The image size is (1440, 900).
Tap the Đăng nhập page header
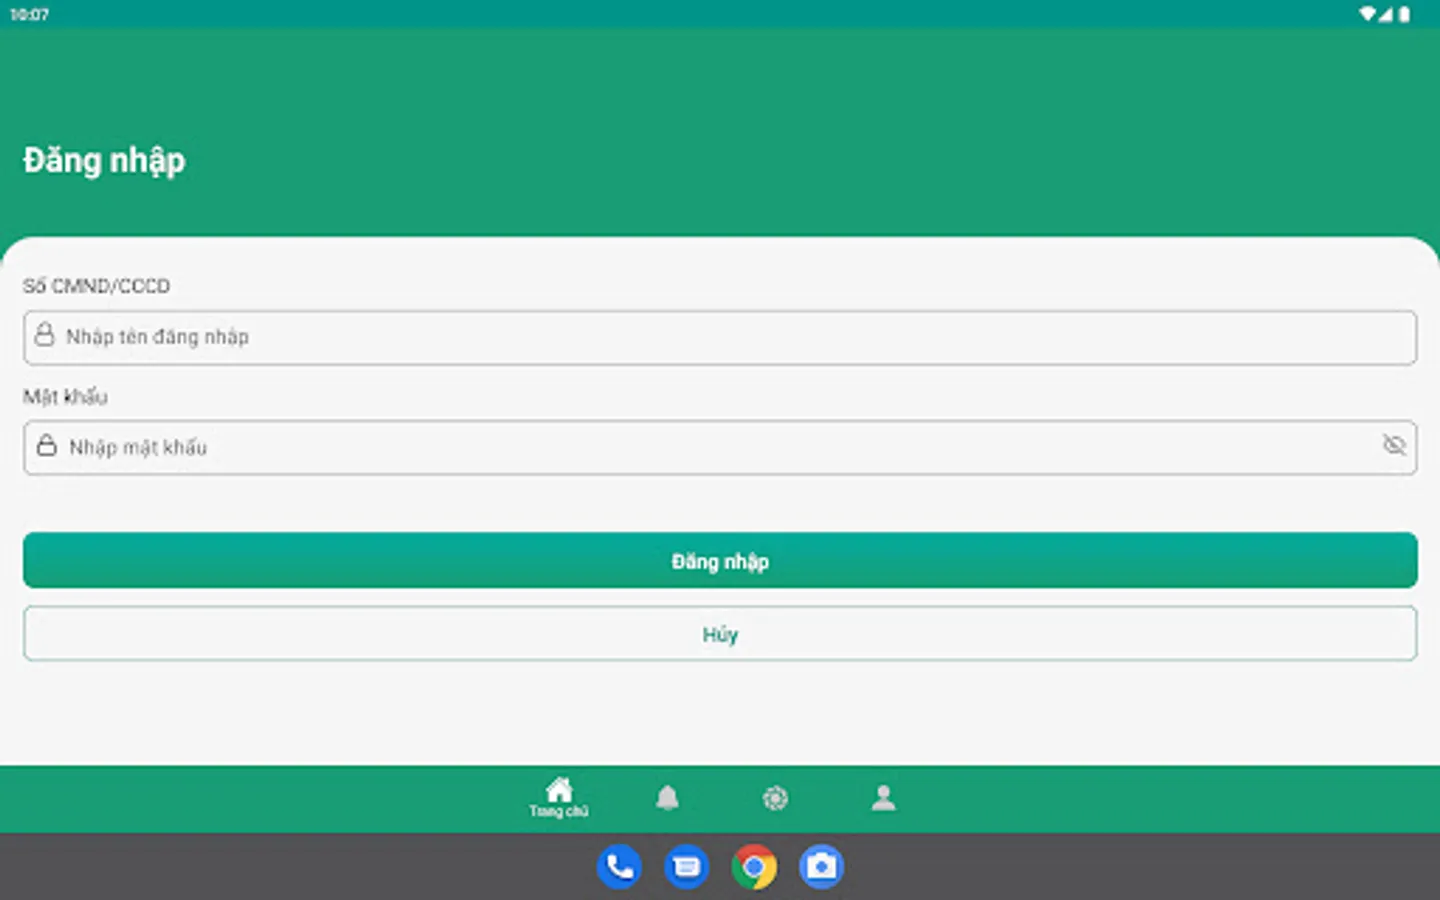click(x=104, y=160)
